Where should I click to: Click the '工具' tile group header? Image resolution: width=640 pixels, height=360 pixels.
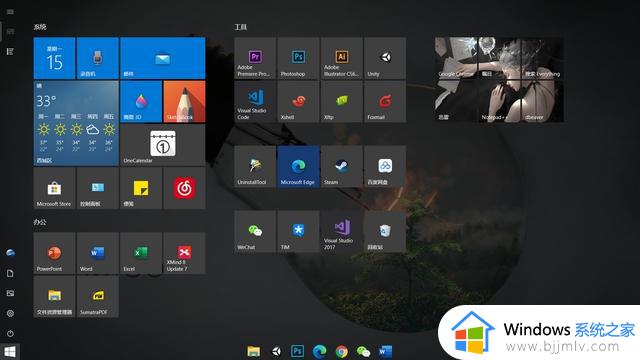point(240,27)
